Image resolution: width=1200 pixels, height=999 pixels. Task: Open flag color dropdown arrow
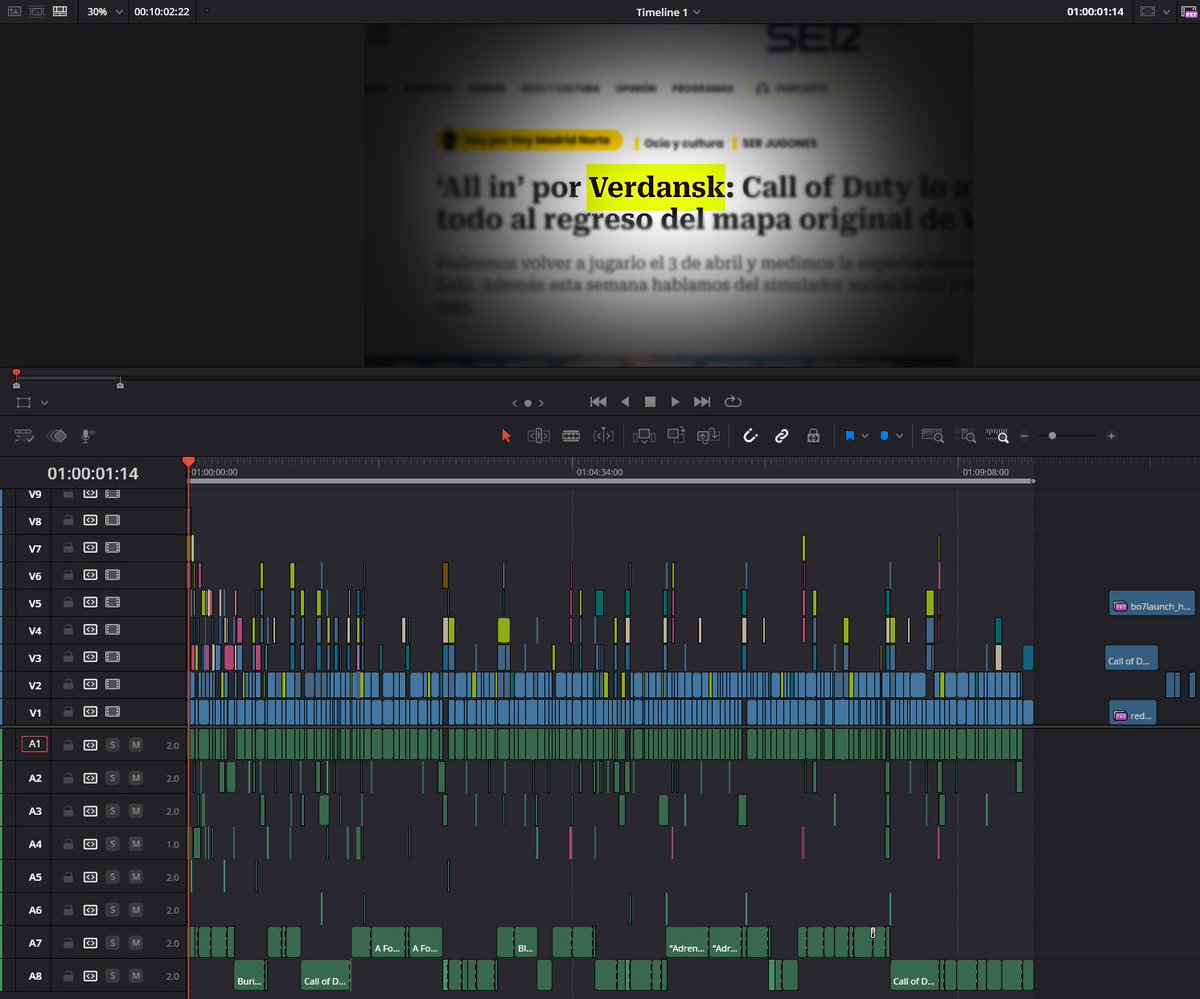click(865, 436)
